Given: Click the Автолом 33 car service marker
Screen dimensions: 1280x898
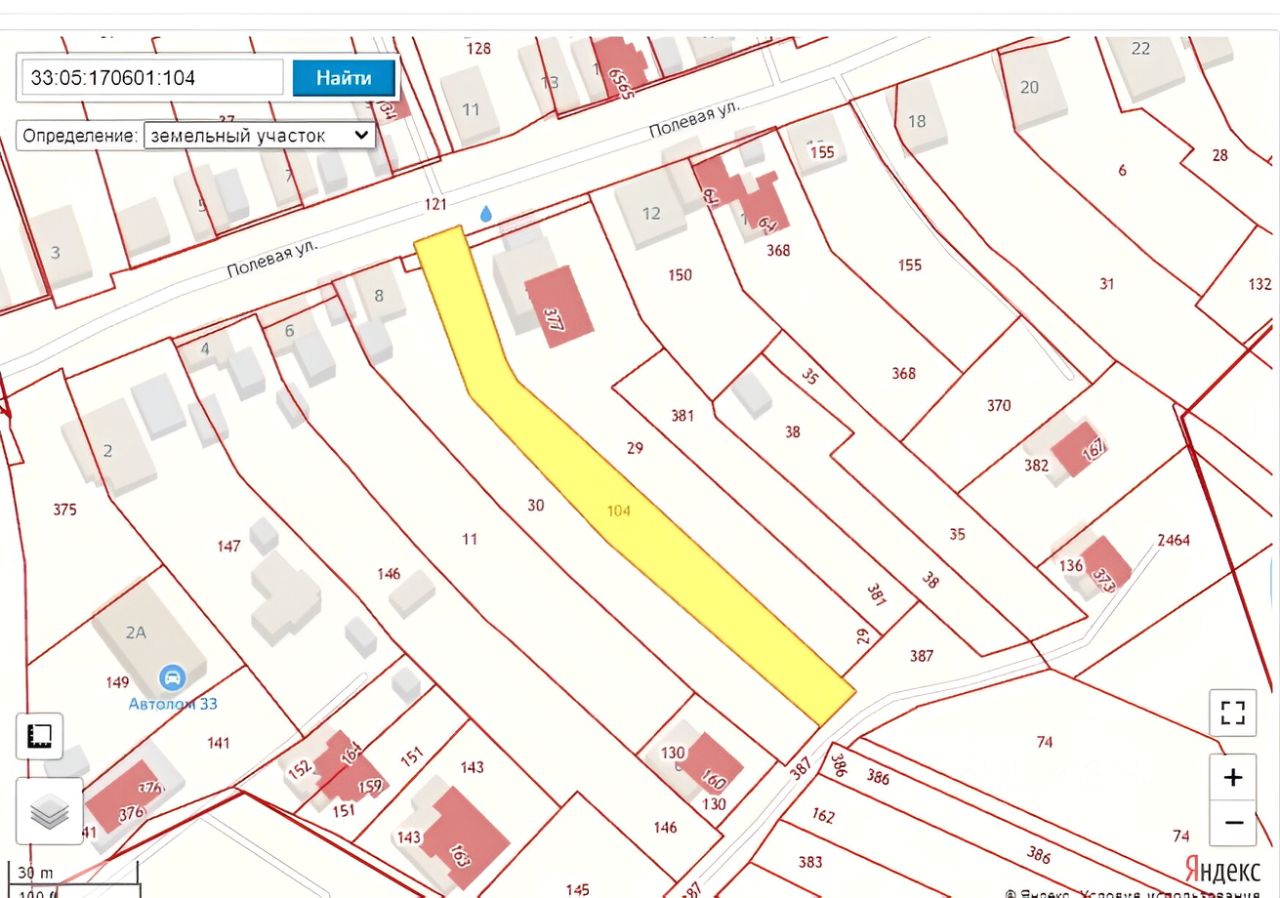Looking at the screenshot, I should pyautogui.click(x=173, y=677).
